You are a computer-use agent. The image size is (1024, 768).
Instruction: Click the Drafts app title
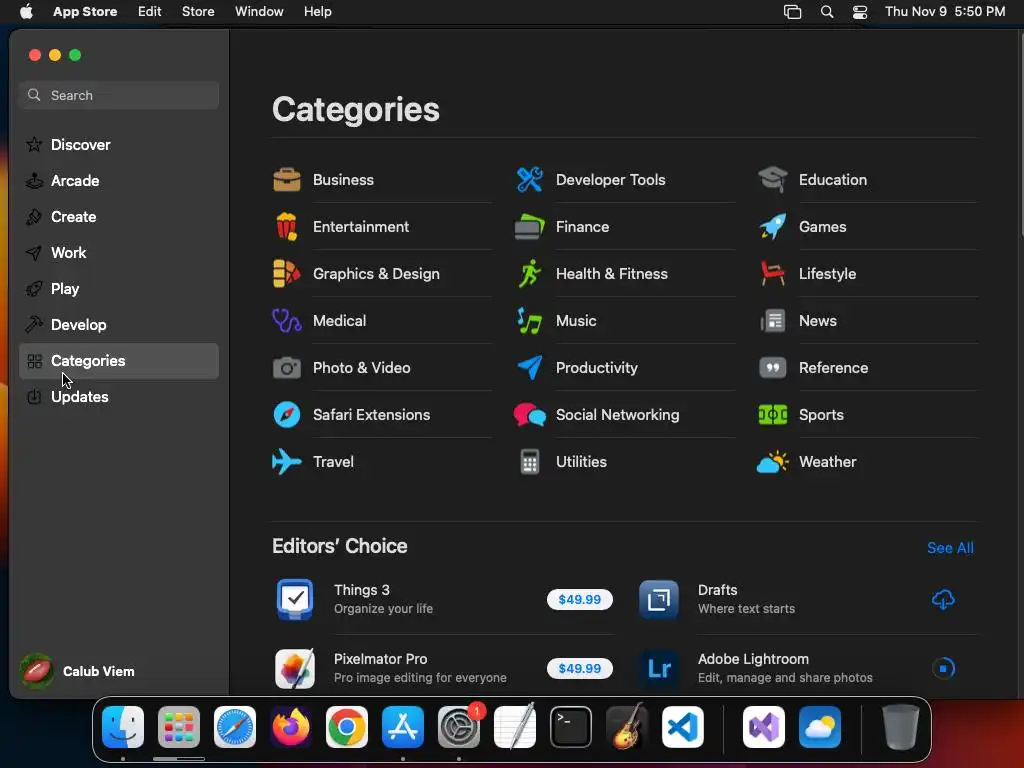[x=718, y=590]
